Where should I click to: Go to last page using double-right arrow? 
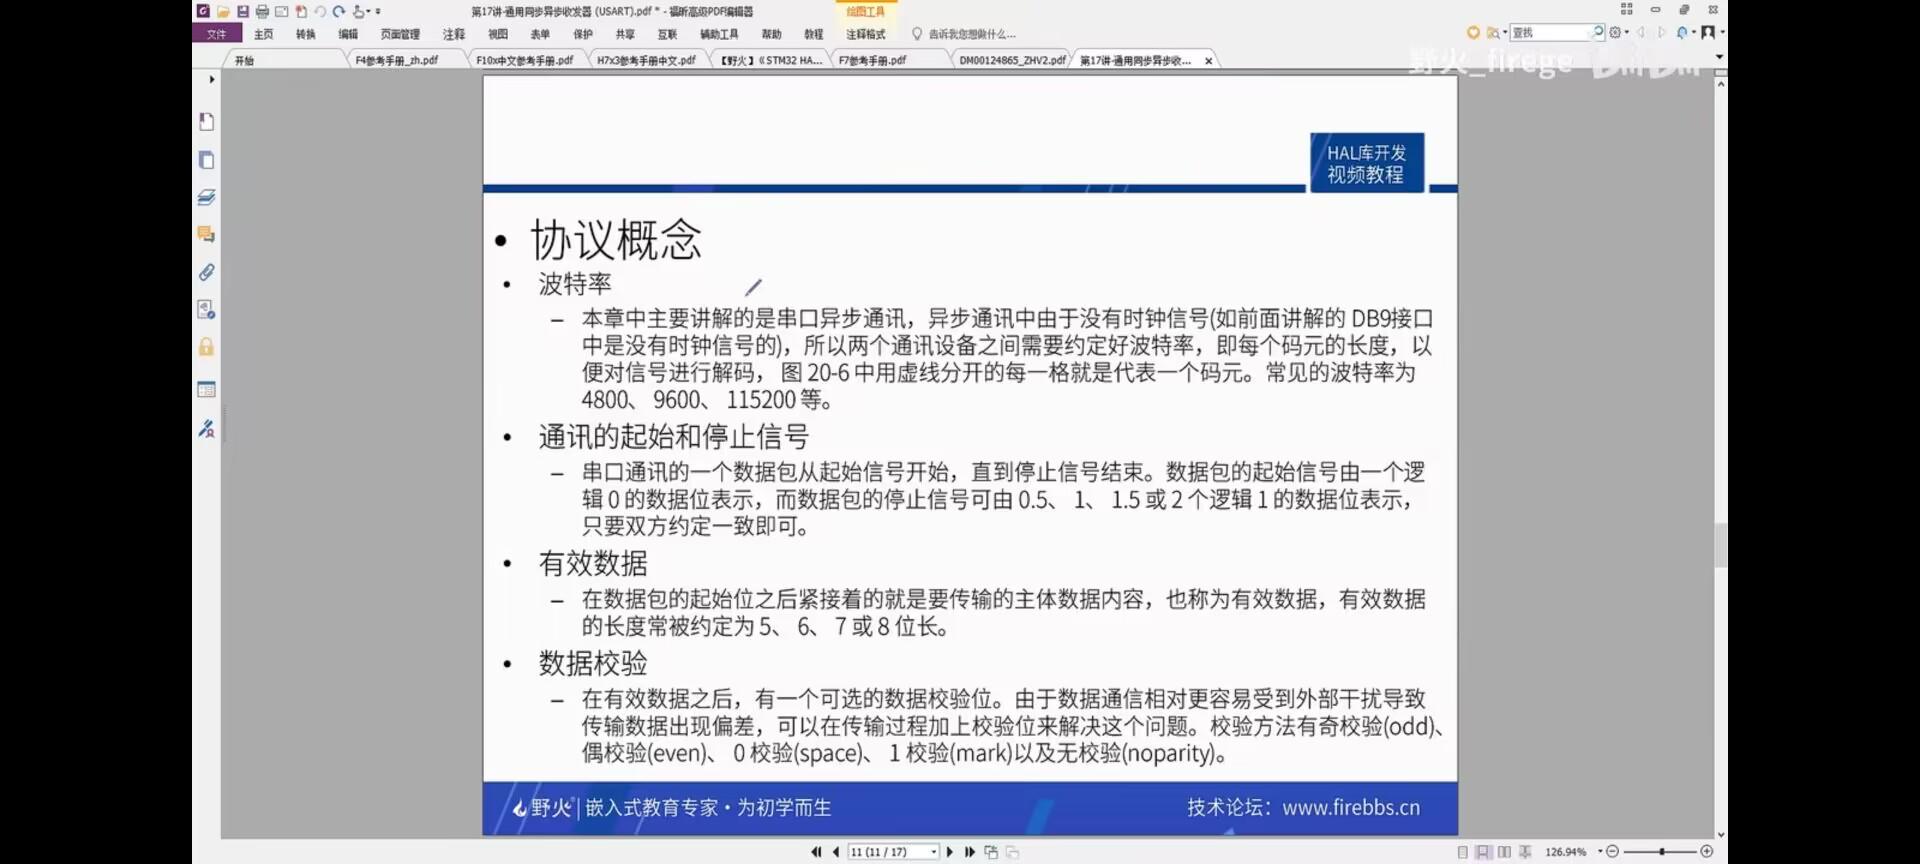pyautogui.click(x=970, y=852)
